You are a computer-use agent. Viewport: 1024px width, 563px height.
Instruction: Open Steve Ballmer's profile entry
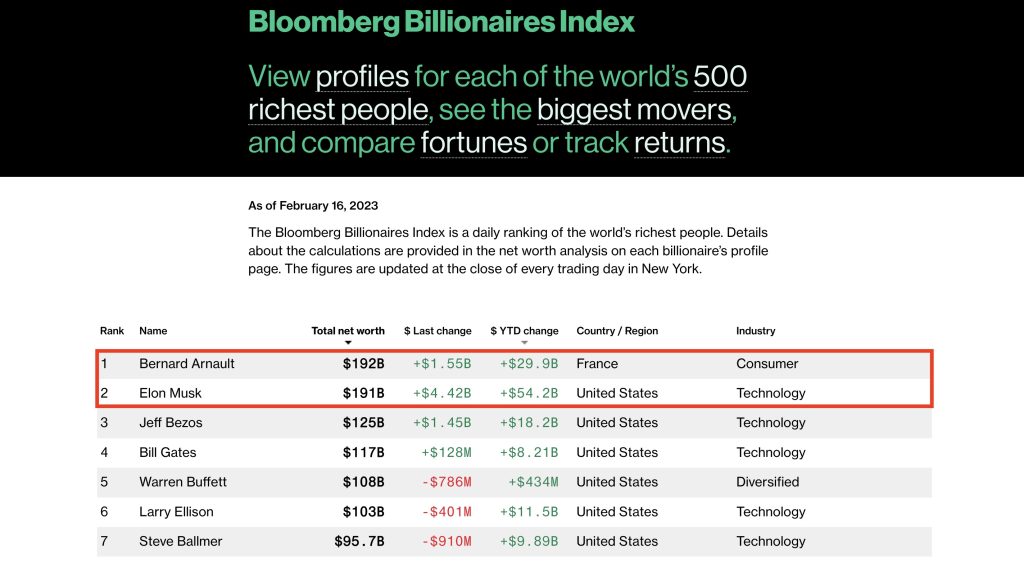click(x=180, y=541)
